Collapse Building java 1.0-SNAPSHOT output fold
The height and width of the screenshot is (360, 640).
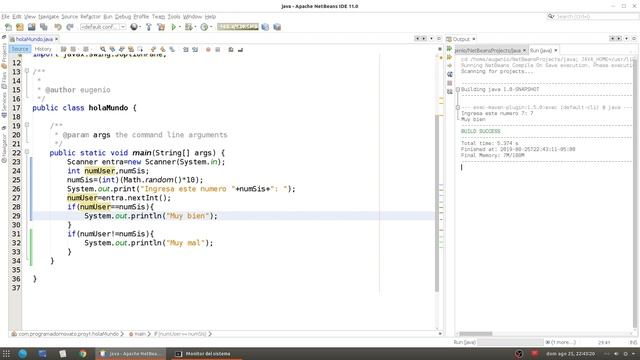[458, 89]
